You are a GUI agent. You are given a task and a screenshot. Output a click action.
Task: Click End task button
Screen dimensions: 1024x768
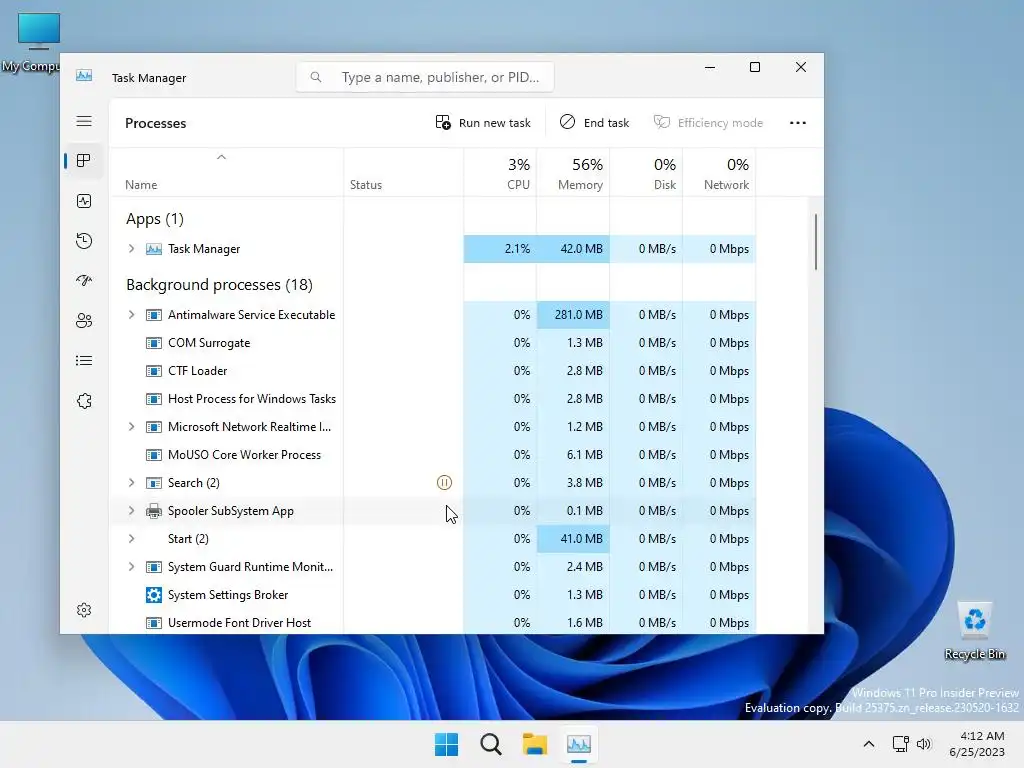(x=594, y=123)
